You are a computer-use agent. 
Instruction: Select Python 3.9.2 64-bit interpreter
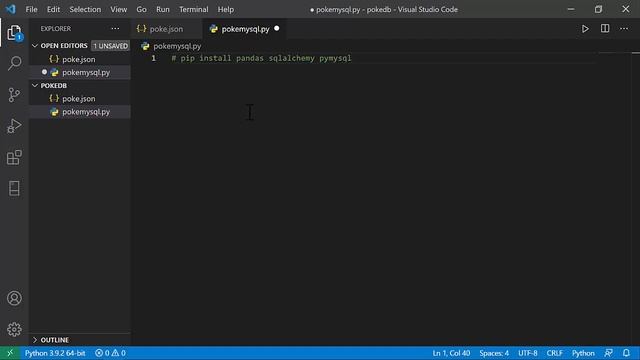click(55, 353)
